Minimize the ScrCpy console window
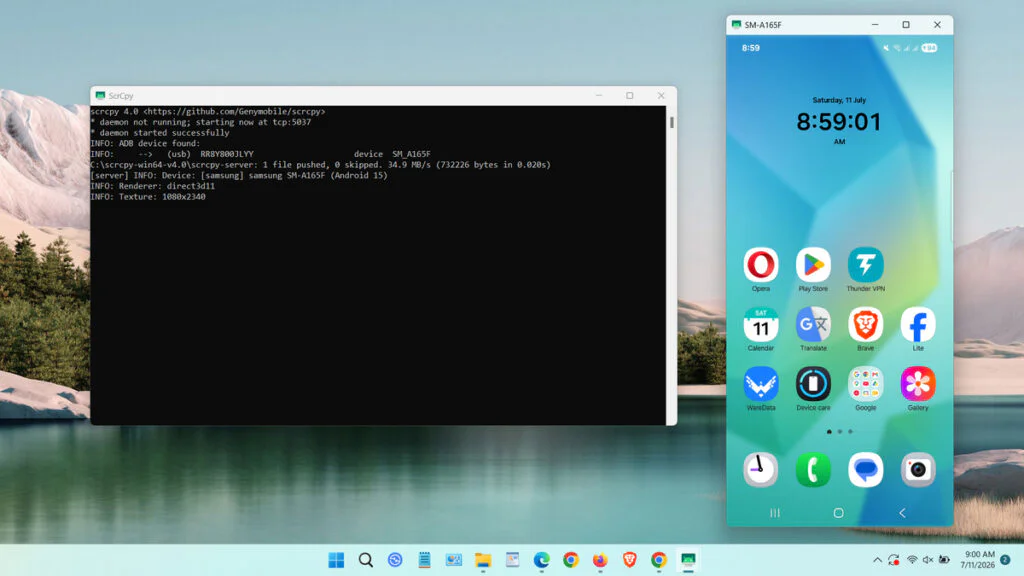 (599, 95)
